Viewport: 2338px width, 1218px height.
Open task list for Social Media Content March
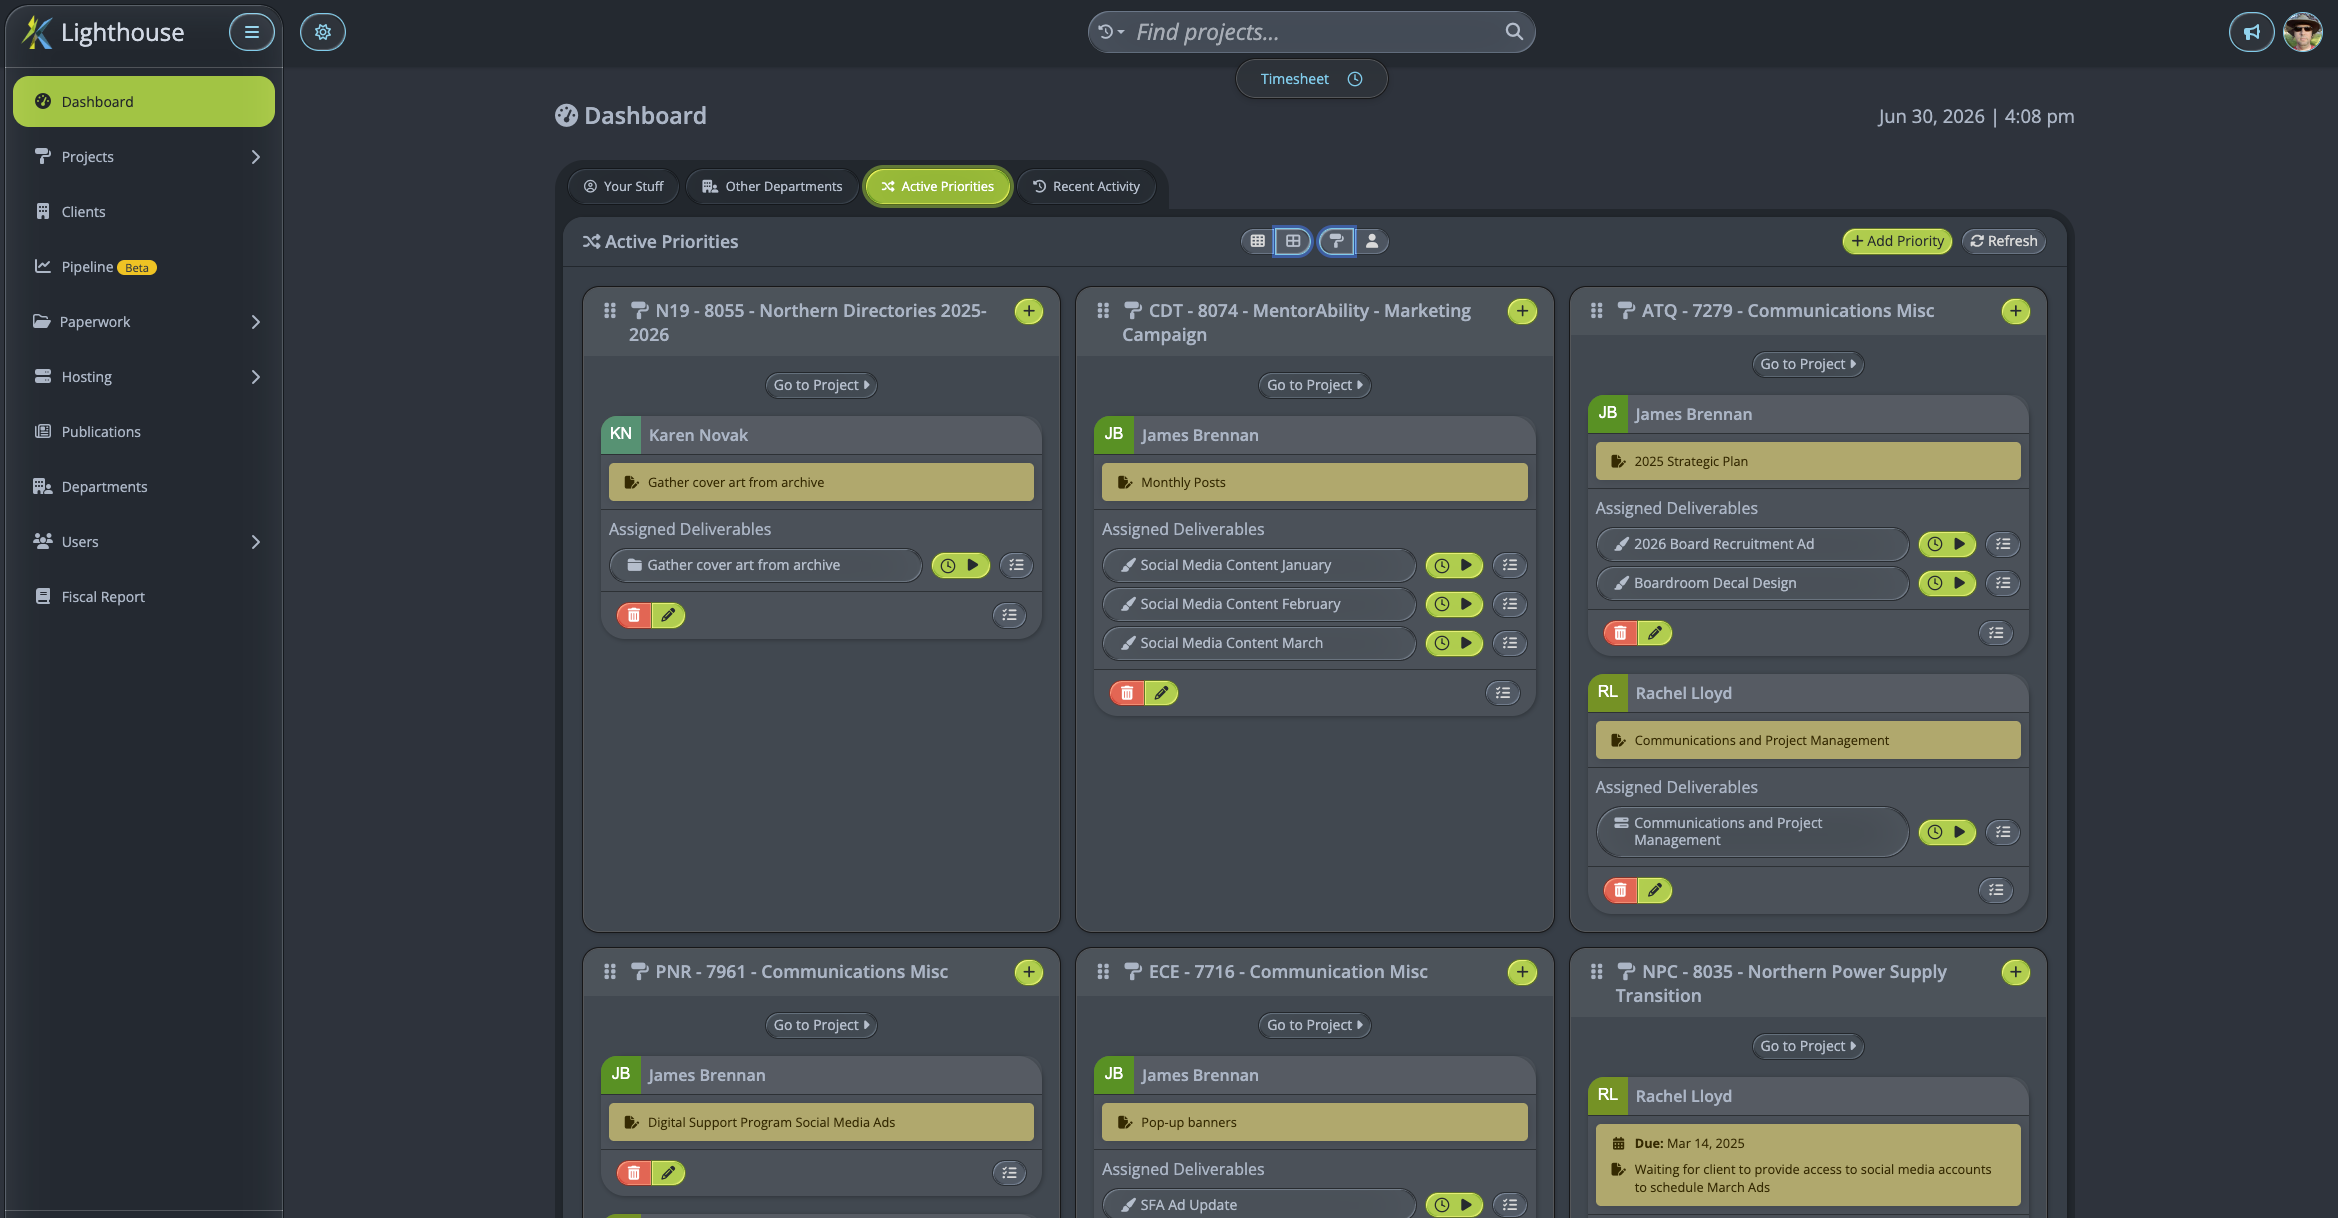click(1510, 643)
